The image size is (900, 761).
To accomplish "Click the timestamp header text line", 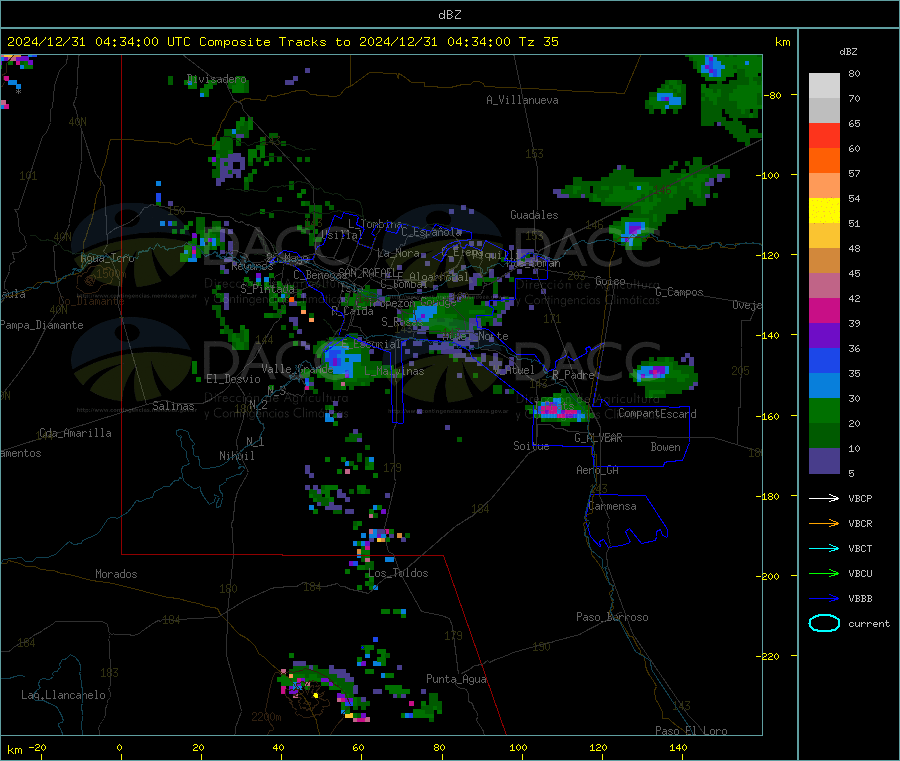I will 282,42.
